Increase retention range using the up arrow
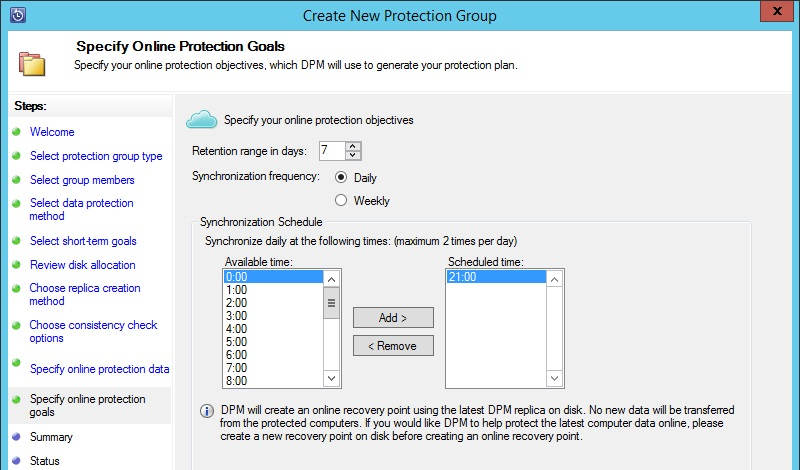This screenshot has width=800, height=470. coord(352,146)
